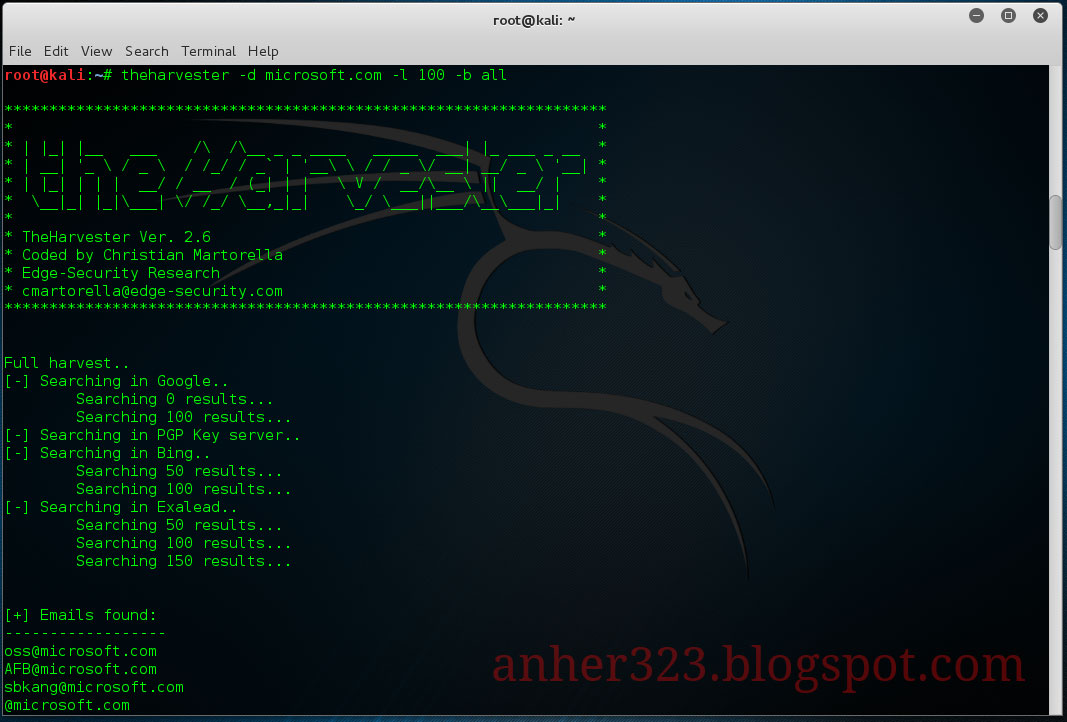Open the Terminal menu
The width and height of the screenshot is (1067, 722).
point(208,51)
